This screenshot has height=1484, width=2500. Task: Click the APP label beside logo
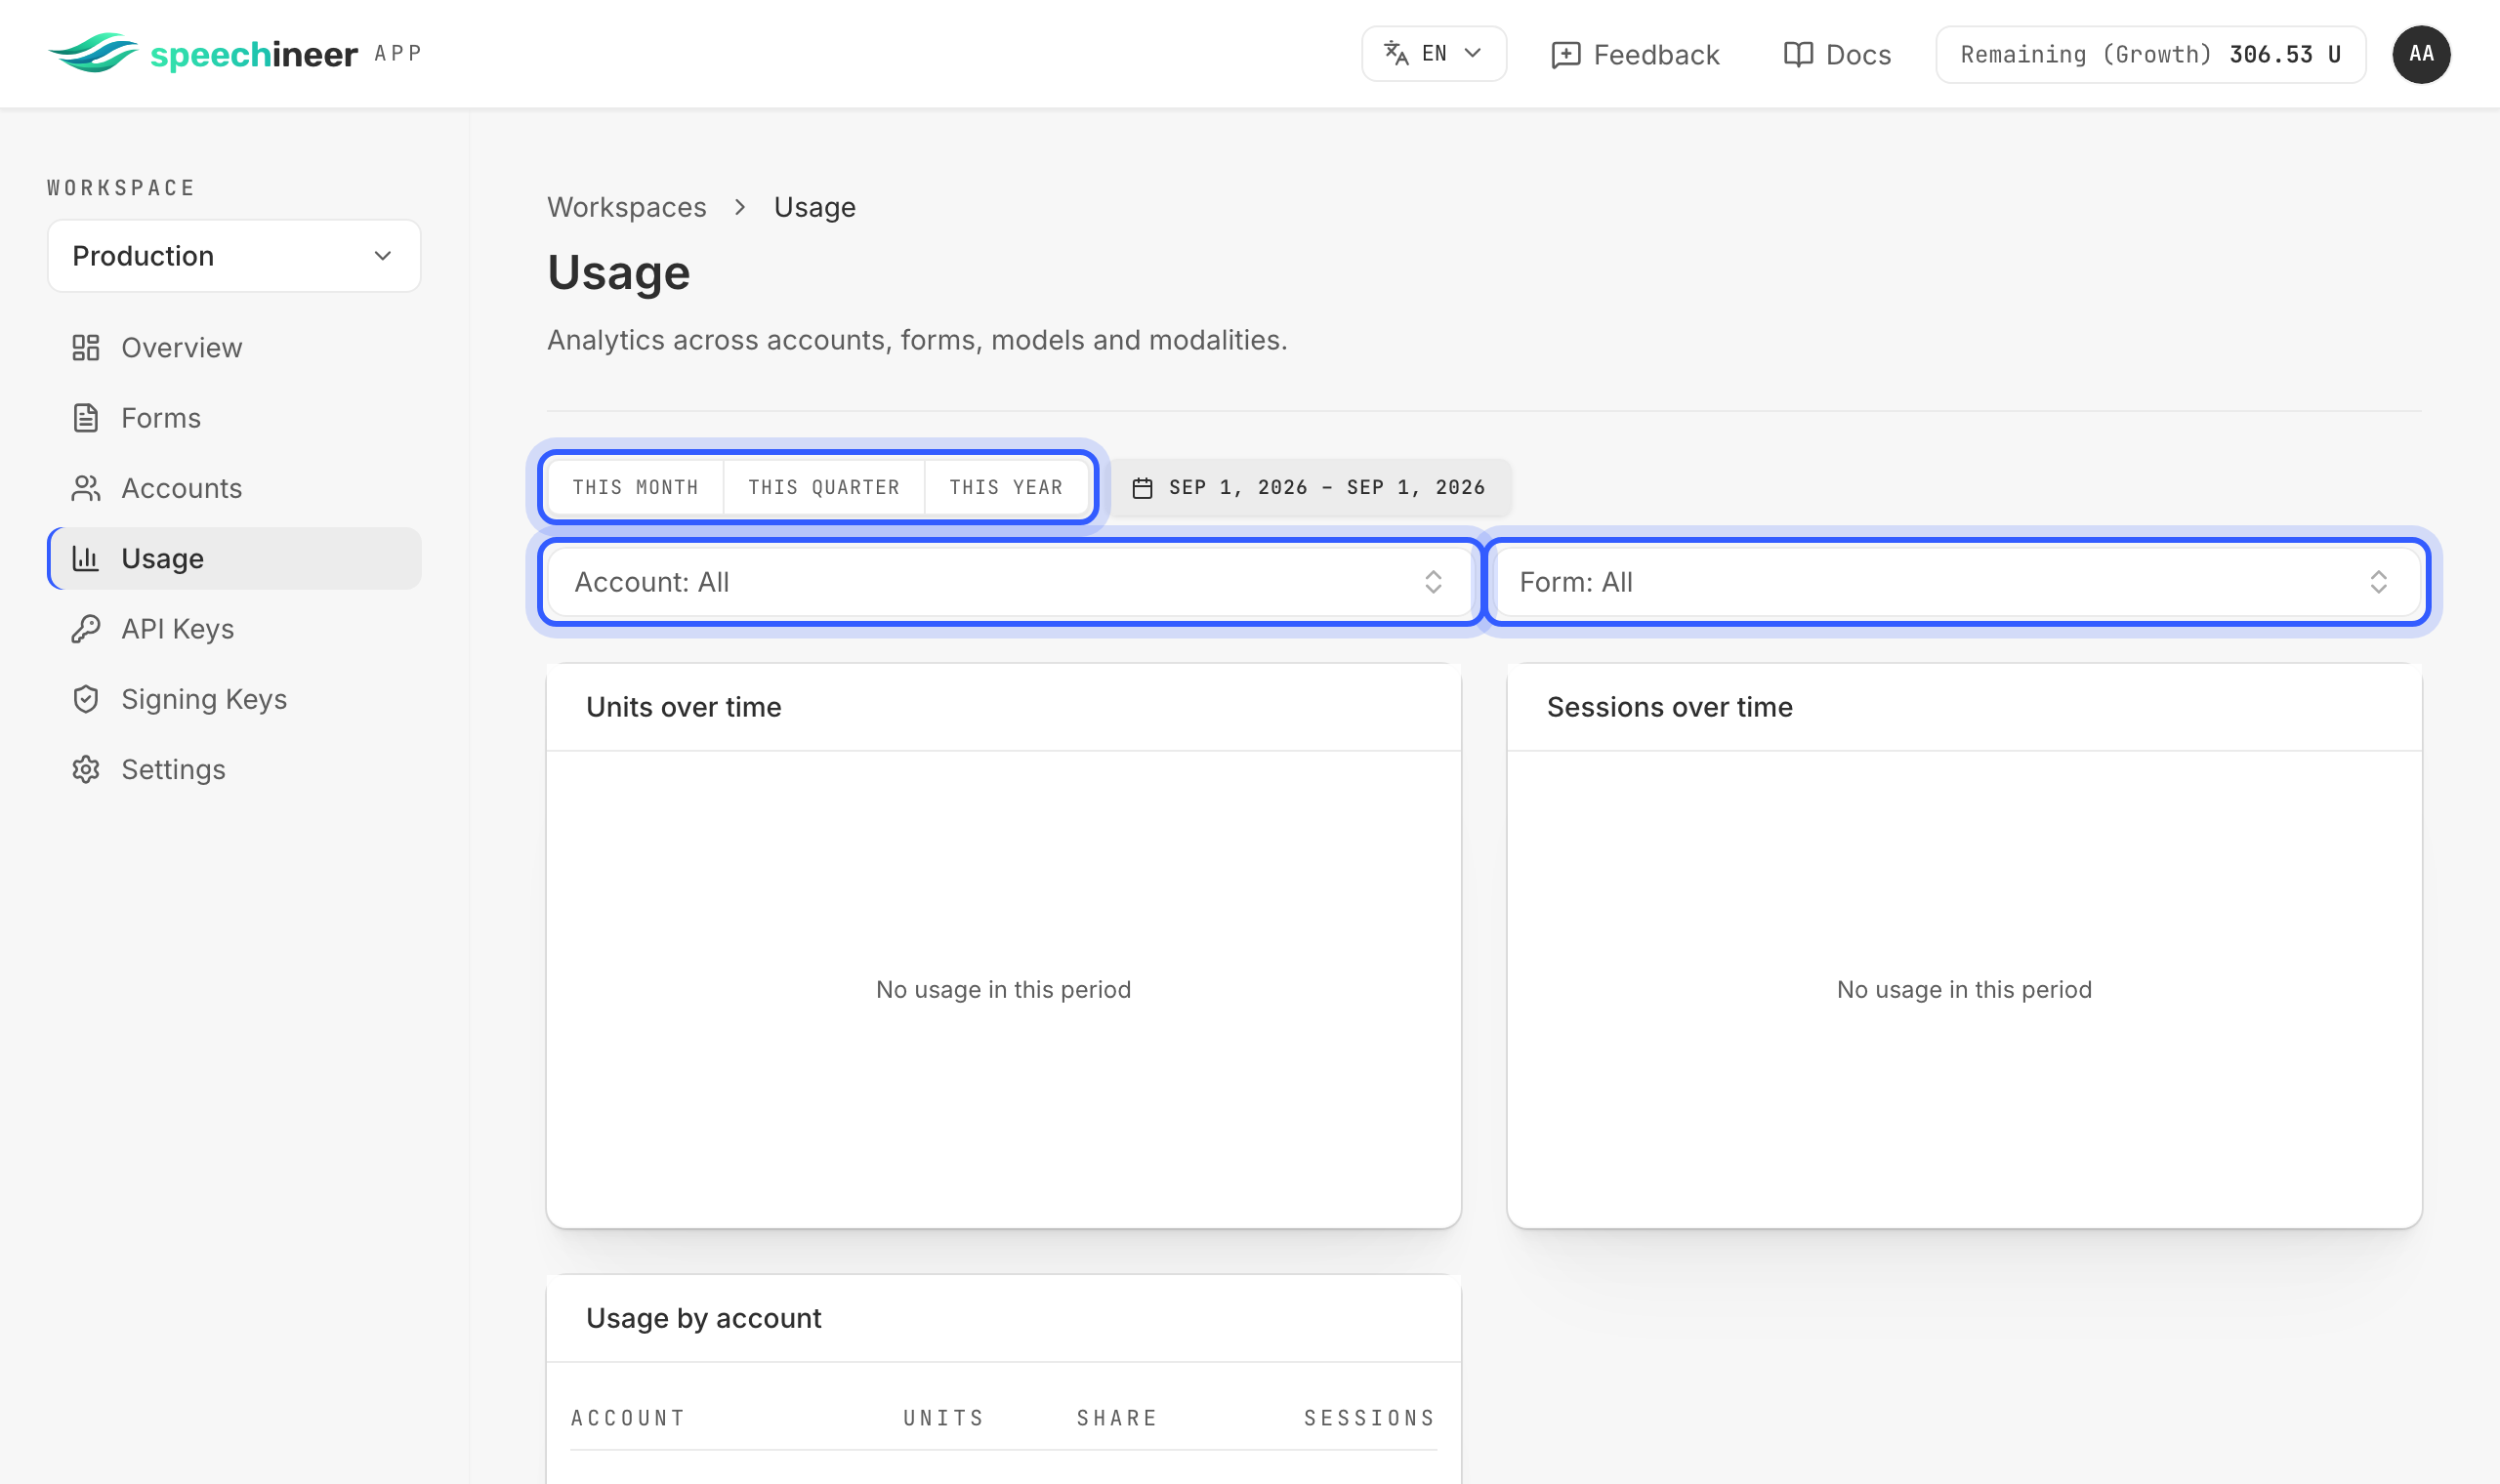click(x=398, y=53)
